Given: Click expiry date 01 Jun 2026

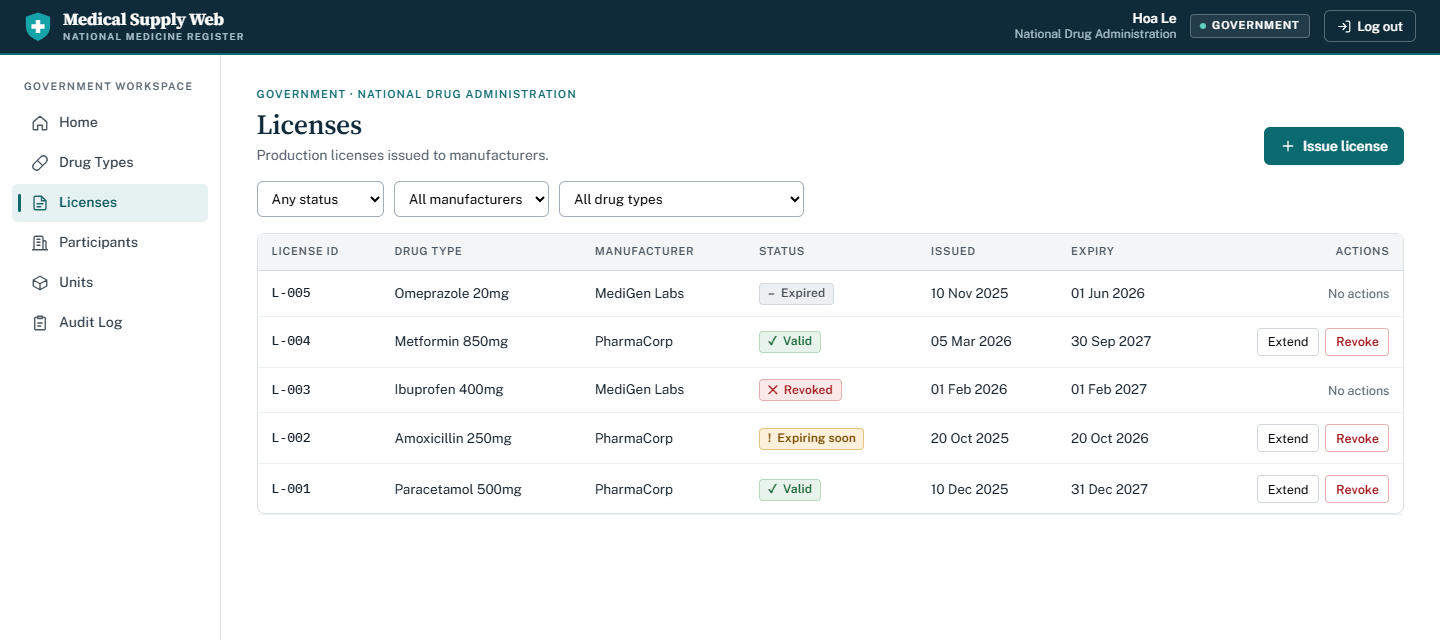Looking at the screenshot, I should (x=1108, y=293).
